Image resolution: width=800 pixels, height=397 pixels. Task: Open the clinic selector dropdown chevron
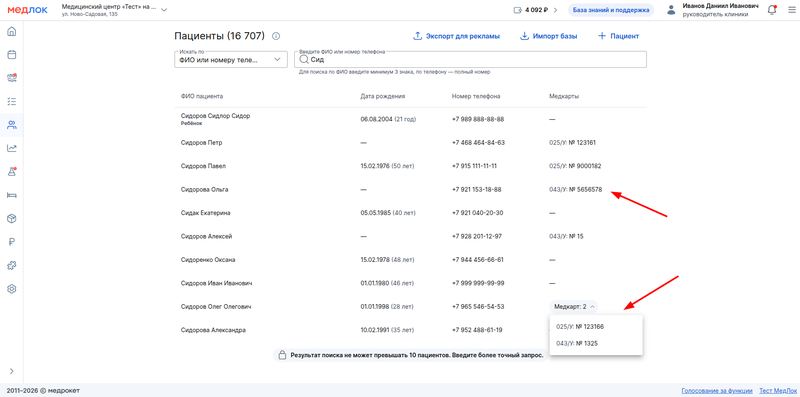click(164, 10)
